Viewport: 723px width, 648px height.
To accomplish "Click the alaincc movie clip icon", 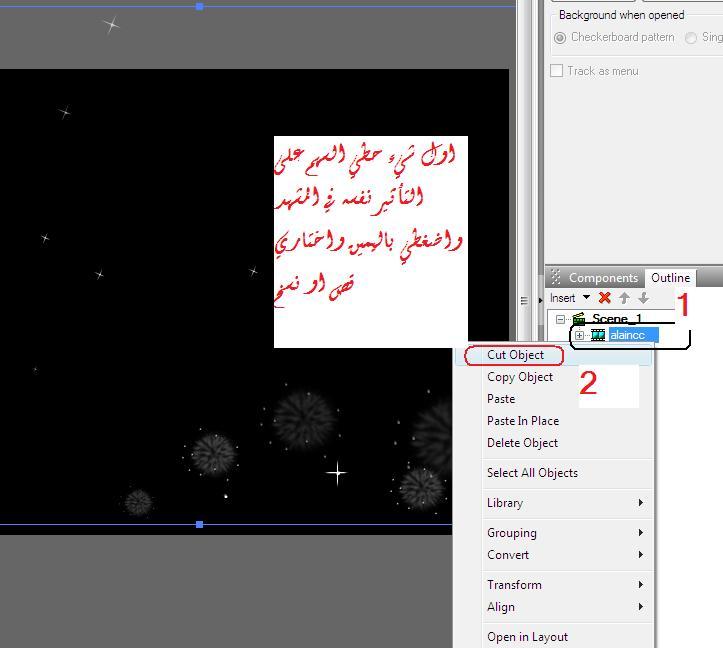I will coord(598,335).
